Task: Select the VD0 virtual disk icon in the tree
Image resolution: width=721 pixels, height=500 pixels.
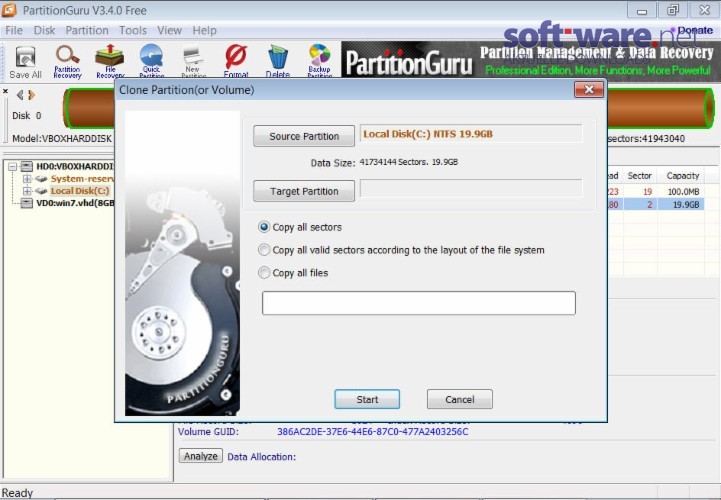Action: click(x=27, y=203)
